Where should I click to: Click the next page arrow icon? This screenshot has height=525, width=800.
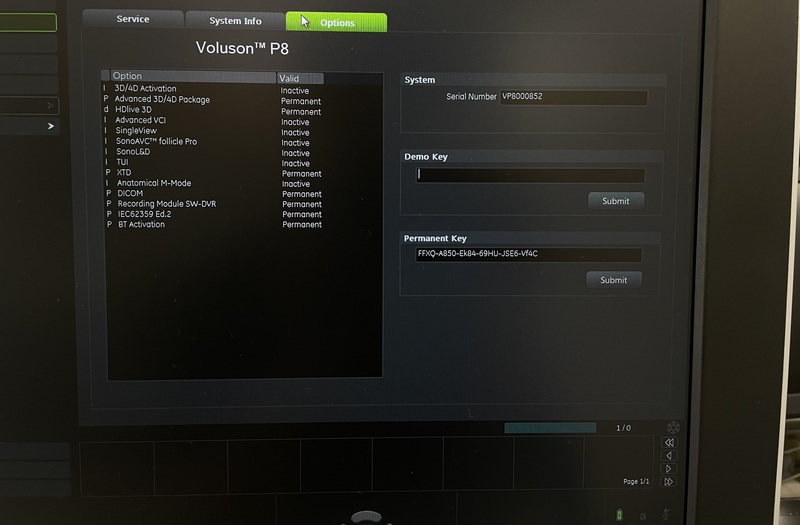point(669,469)
